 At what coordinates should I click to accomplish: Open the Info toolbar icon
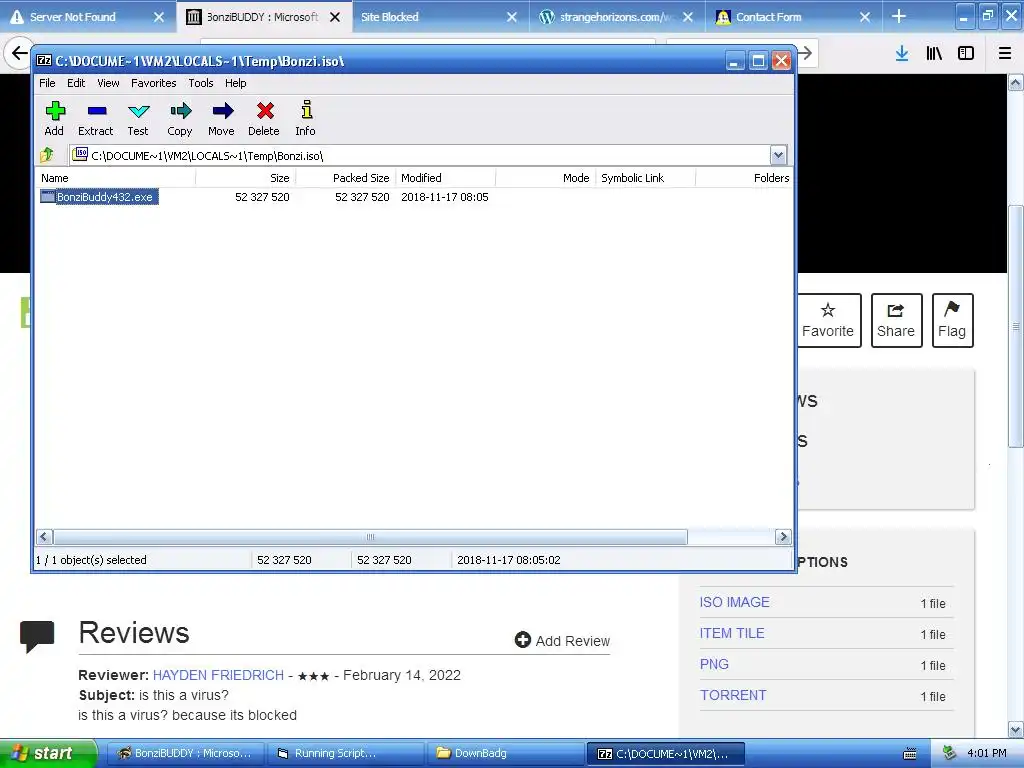(x=306, y=110)
